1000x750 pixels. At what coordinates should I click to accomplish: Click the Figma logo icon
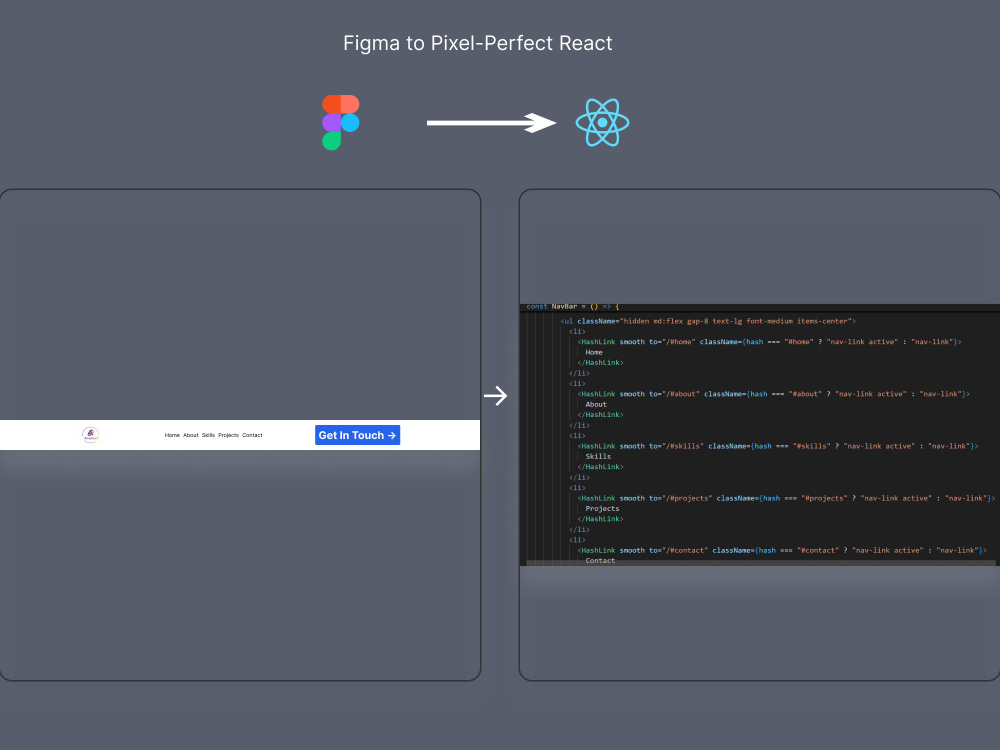(x=341, y=122)
